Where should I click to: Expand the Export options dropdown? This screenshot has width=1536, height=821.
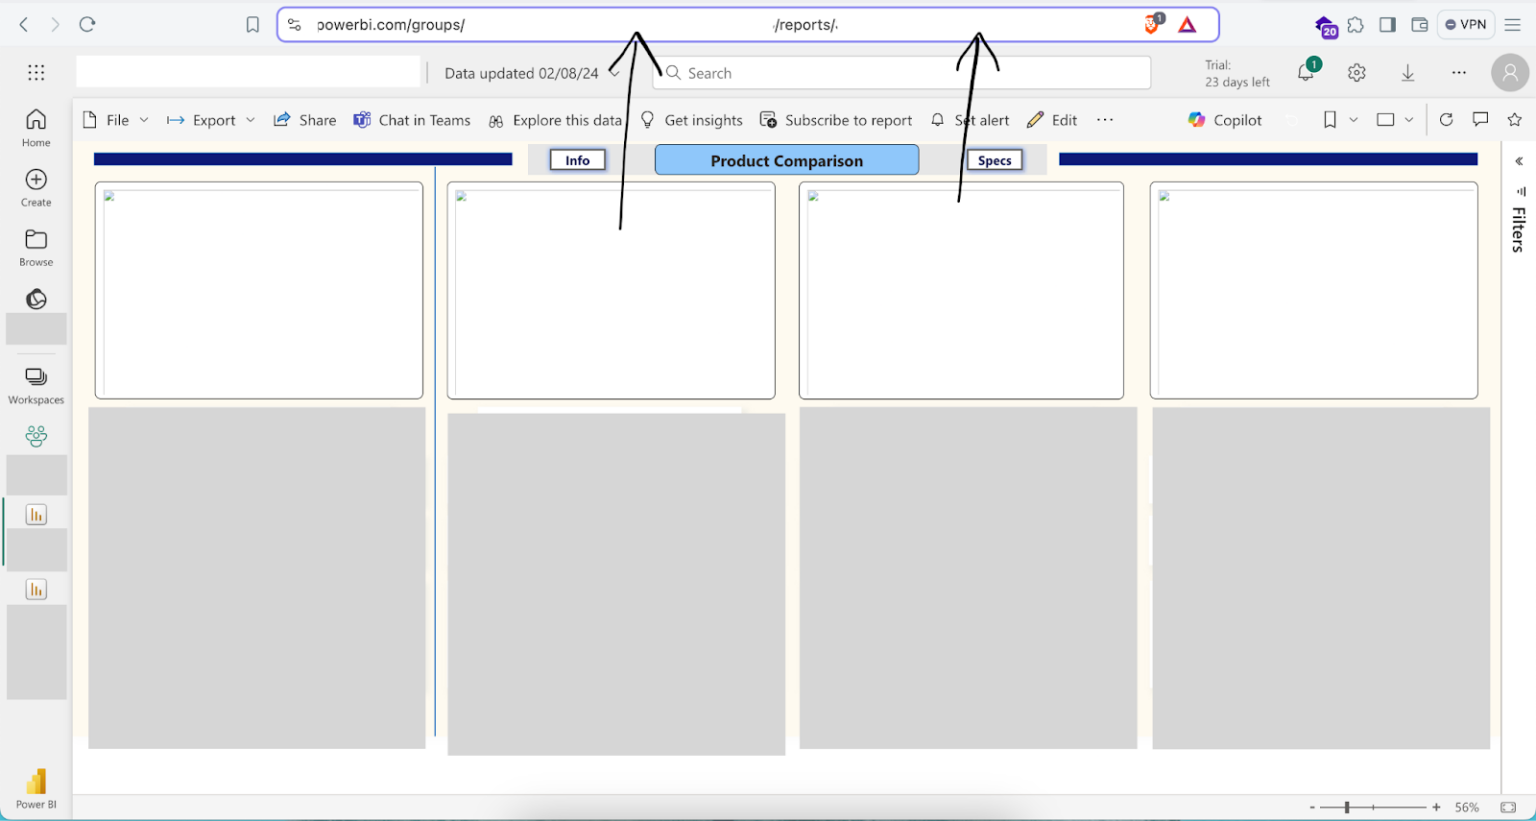(x=249, y=120)
